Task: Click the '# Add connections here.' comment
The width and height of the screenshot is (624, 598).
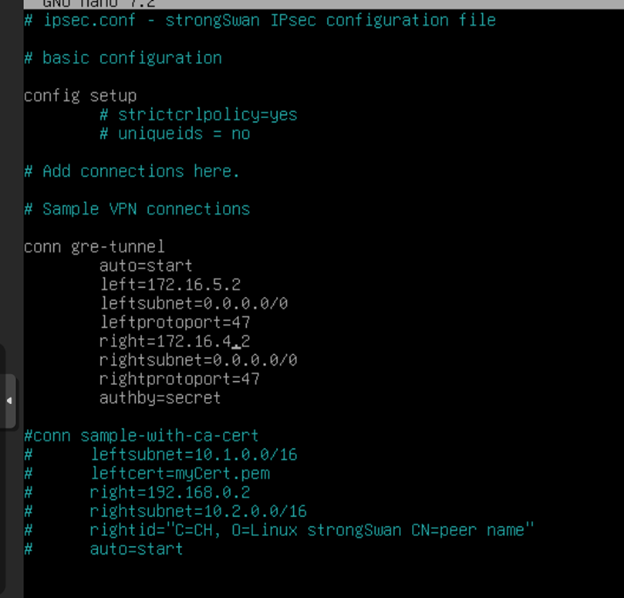Action: coord(132,171)
